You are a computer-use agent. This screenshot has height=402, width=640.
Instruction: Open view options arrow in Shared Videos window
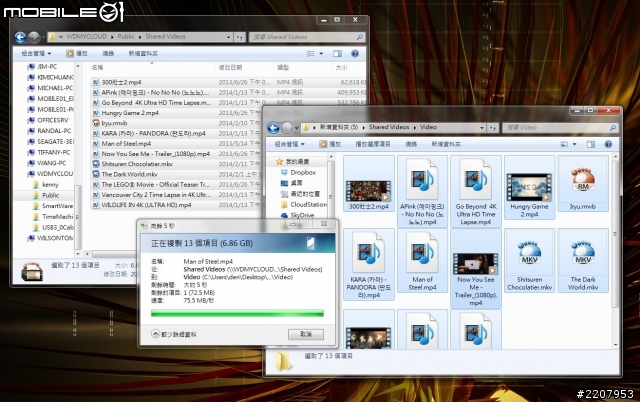(x=321, y=53)
